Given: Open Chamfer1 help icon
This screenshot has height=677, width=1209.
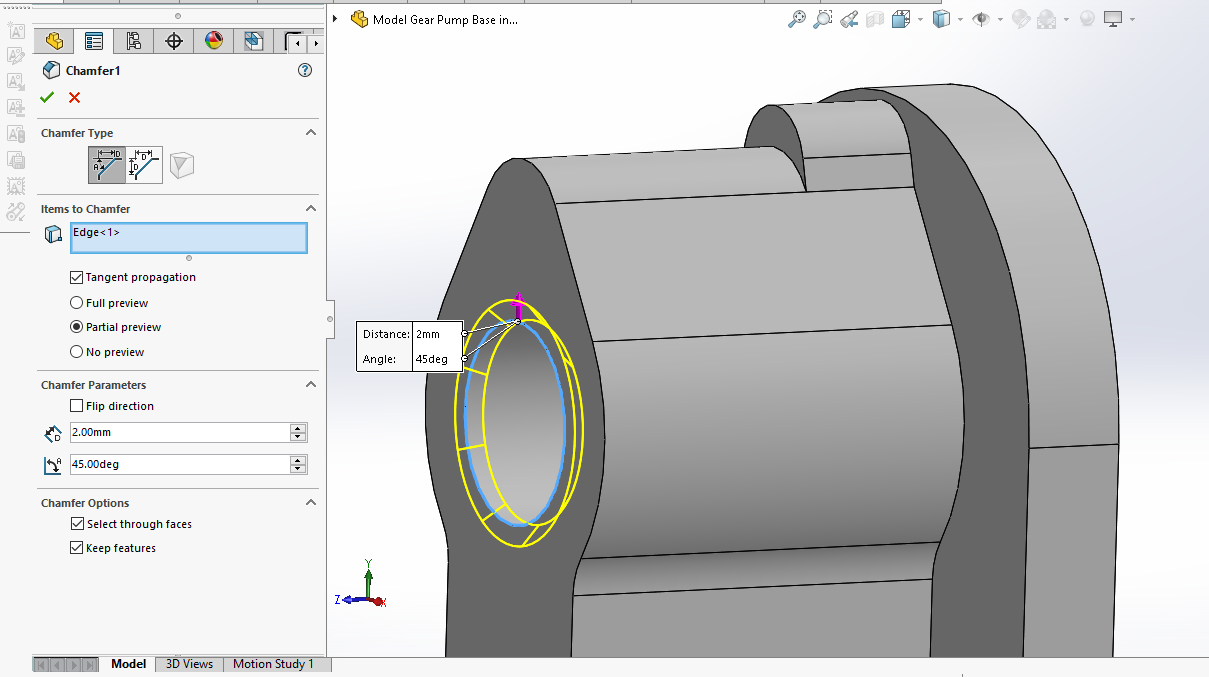Looking at the screenshot, I should 305,70.
